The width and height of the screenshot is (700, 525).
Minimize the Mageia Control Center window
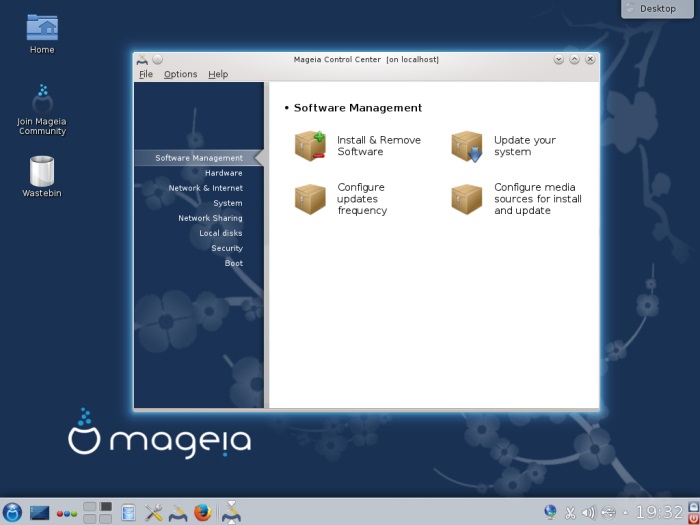558,59
